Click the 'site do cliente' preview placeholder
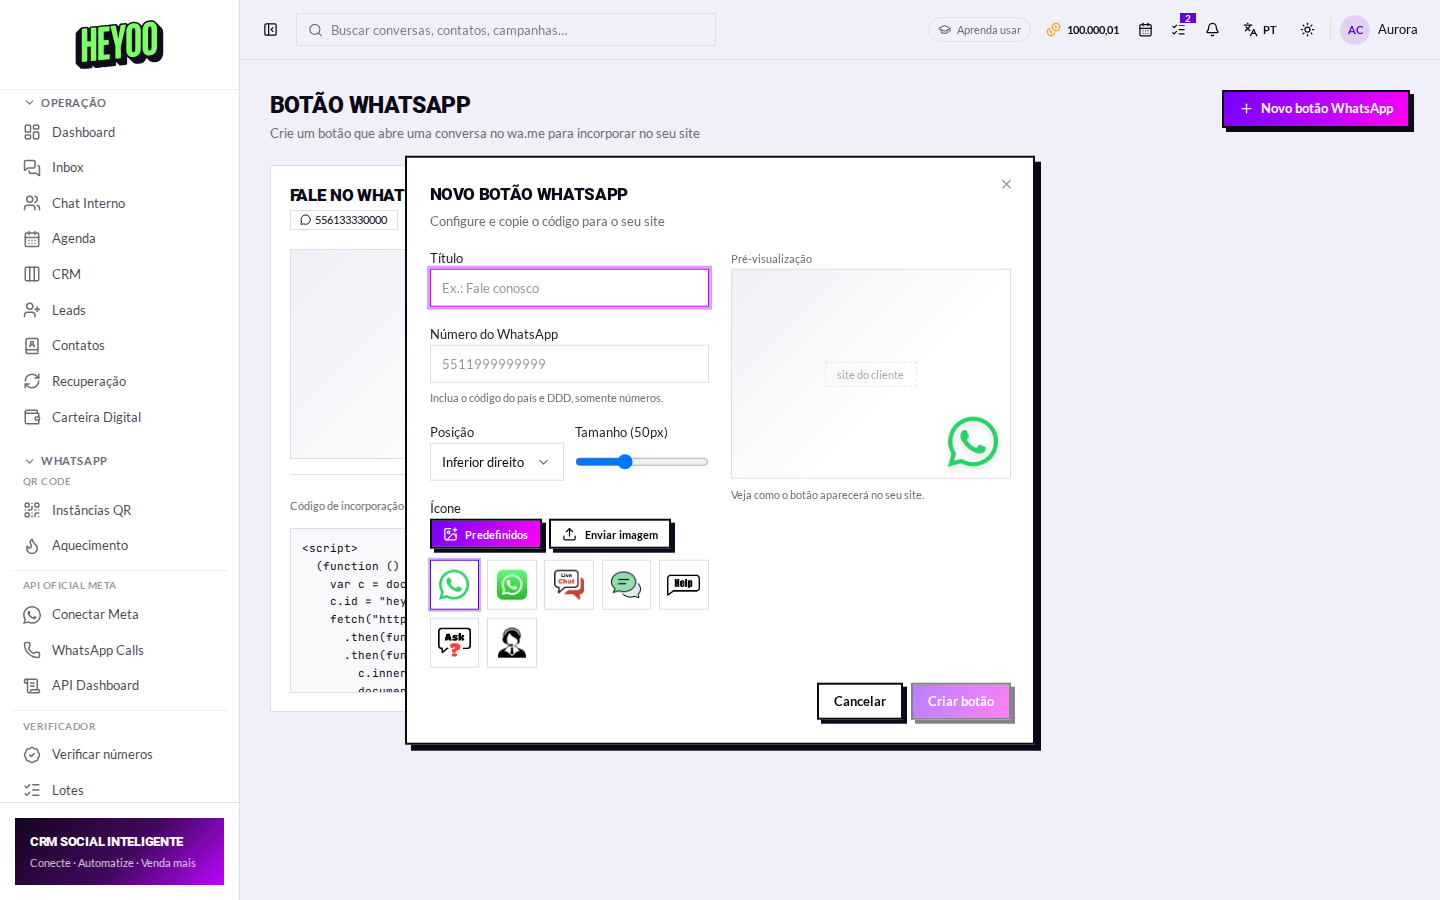Image resolution: width=1440 pixels, height=900 pixels. coord(871,375)
